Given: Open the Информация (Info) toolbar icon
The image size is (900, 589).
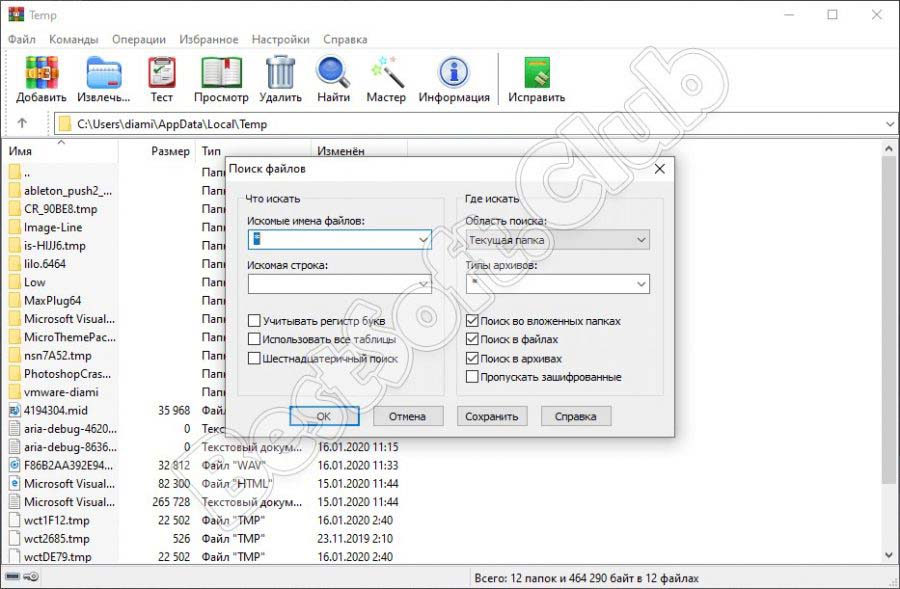Looking at the screenshot, I should coord(454,72).
